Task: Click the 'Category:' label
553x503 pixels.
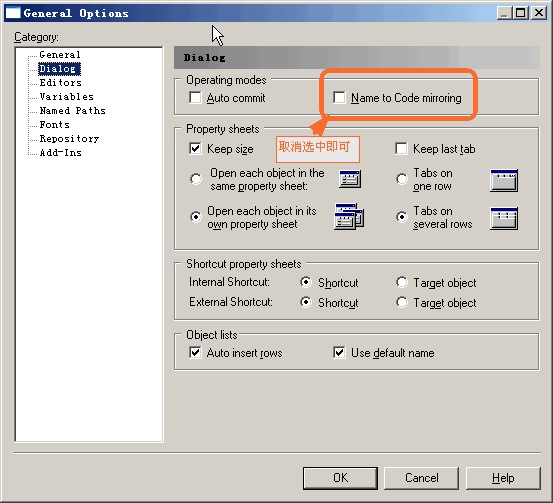Action: (x=36, y=37)
